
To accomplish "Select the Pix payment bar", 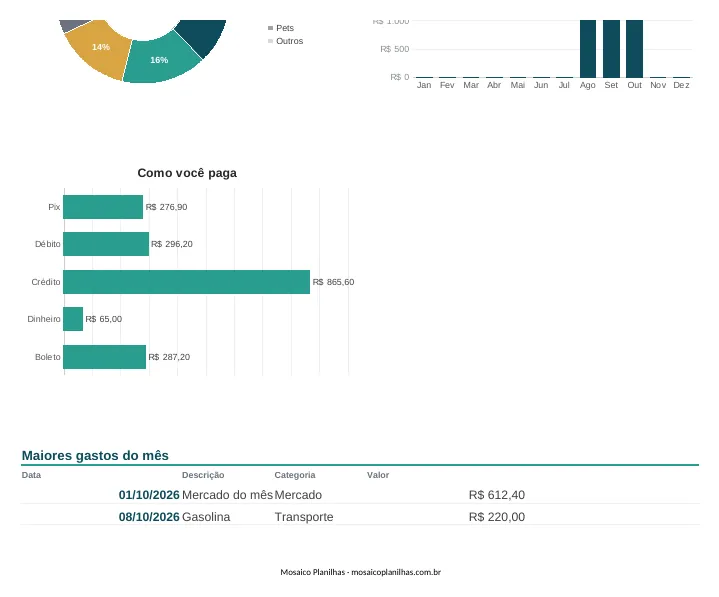I will (103, 207).
